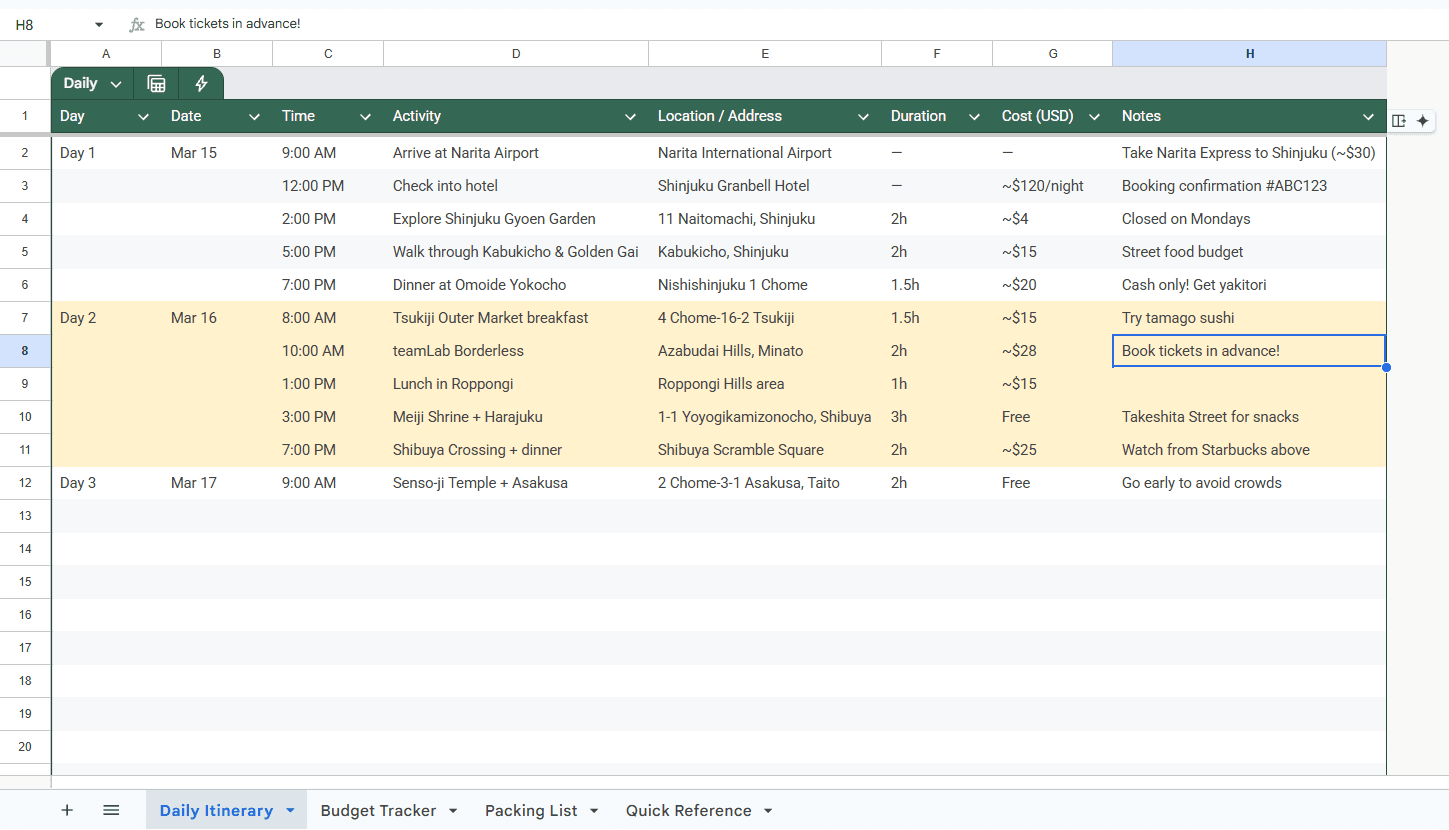Select row 8 header
This screenshot has width=1449, height=830.
[x=25, y=351]
